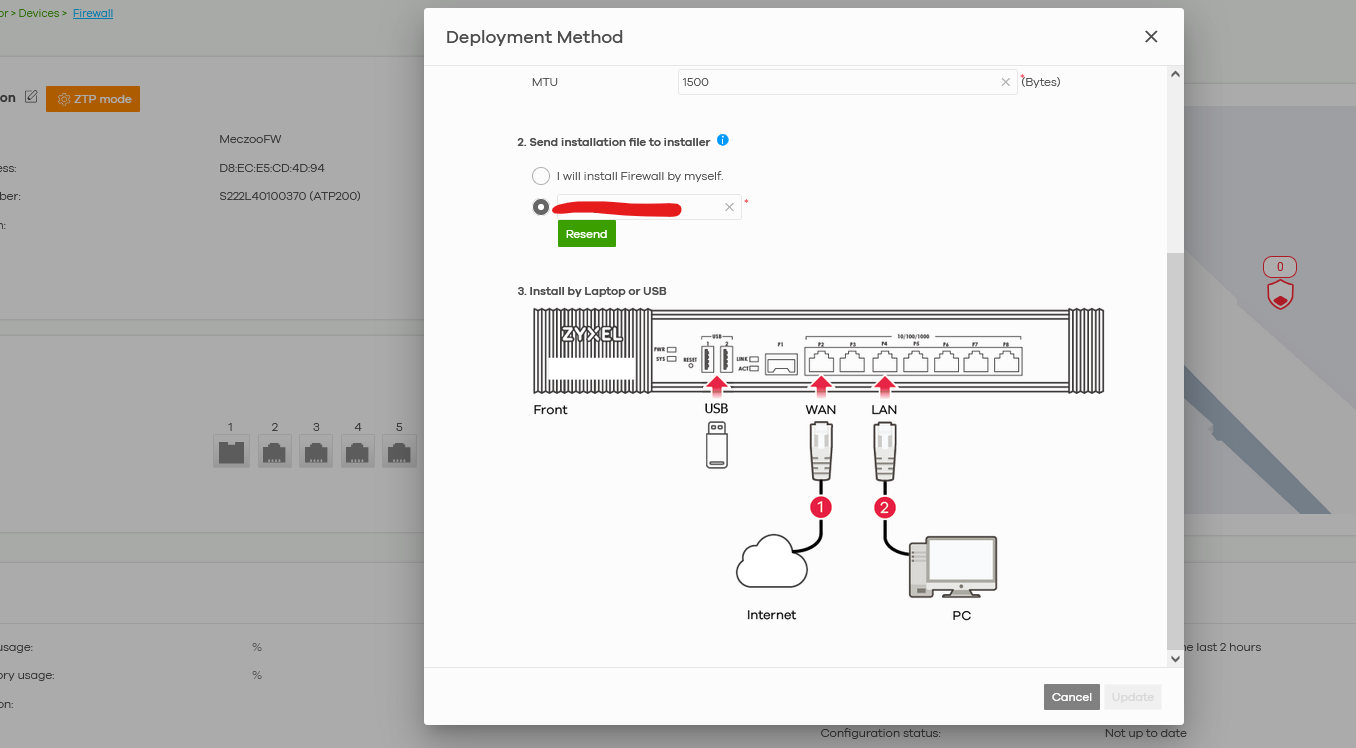
Task: Open the Firewall breadcrumb link
Action: coord(93,14)
